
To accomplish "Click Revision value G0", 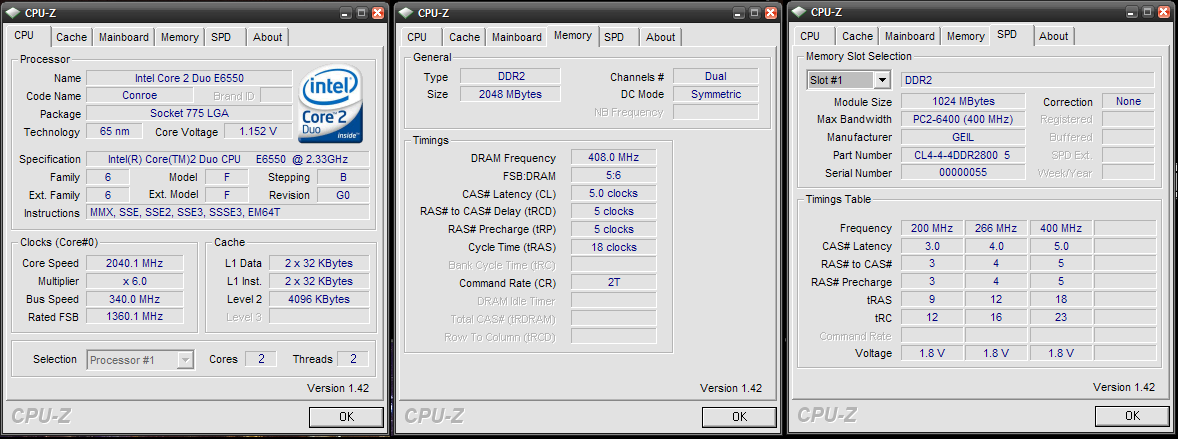I will pos(343,195).
